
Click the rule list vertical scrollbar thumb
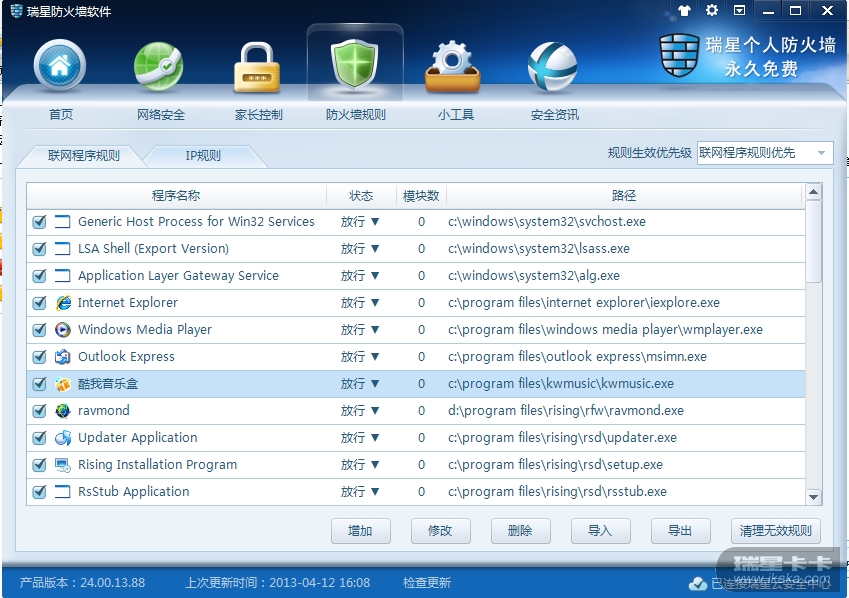click(x=813, y=240)
